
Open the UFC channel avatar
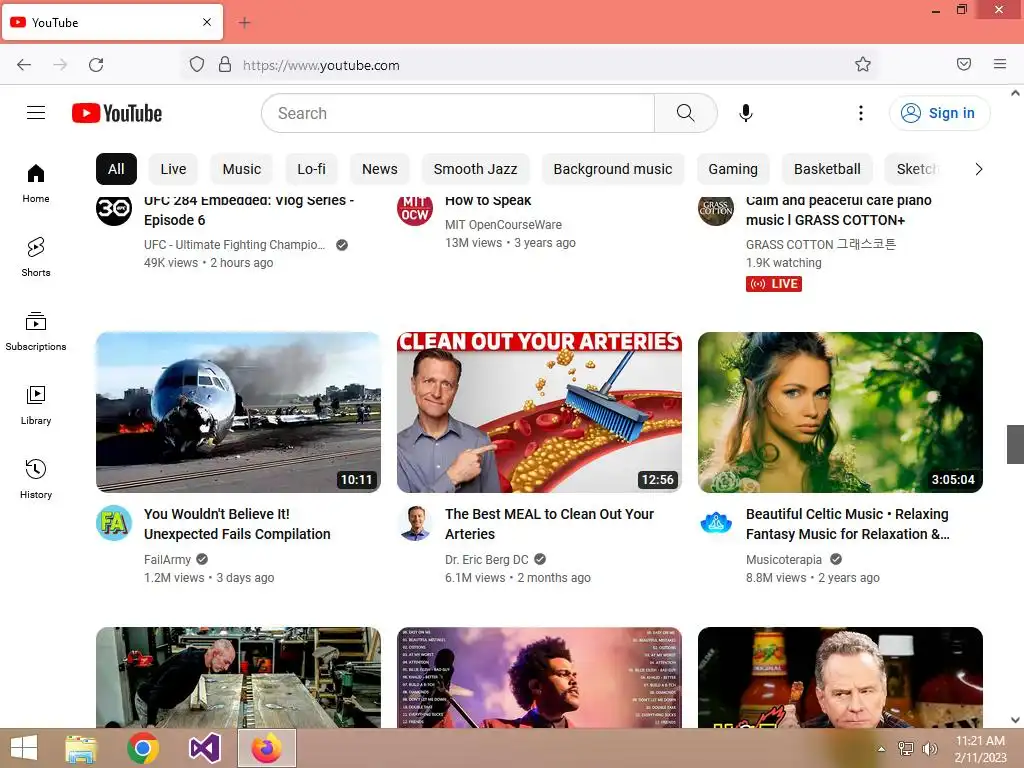point(114,209)
